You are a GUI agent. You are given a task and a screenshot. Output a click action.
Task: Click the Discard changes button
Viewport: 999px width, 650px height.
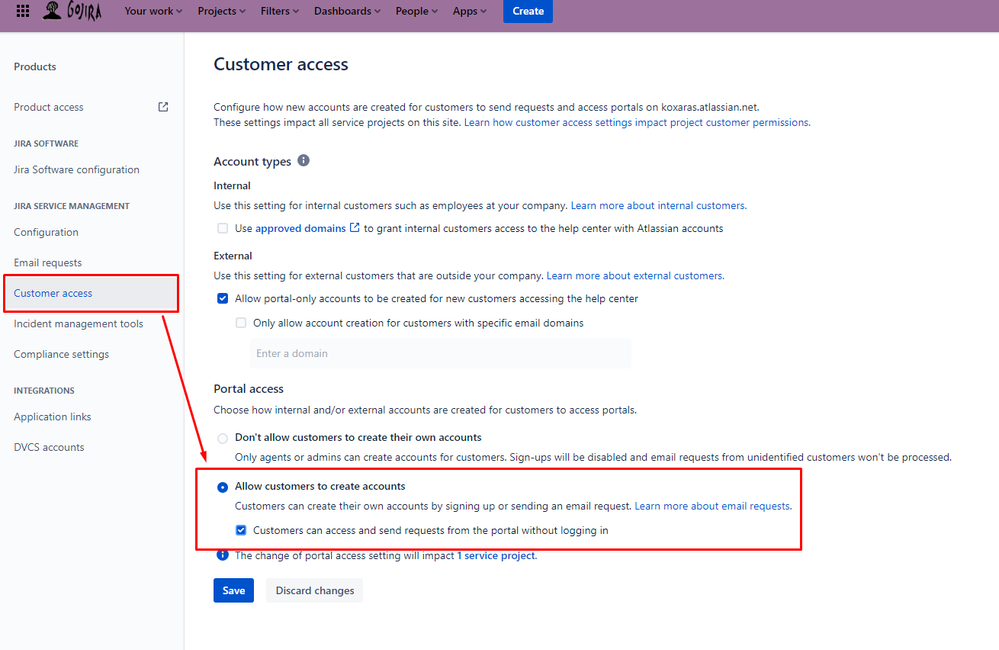[x=314, y=590]
